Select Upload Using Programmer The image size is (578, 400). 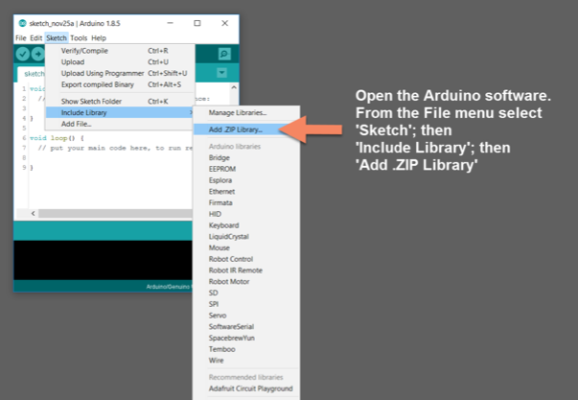pos(120,73)
